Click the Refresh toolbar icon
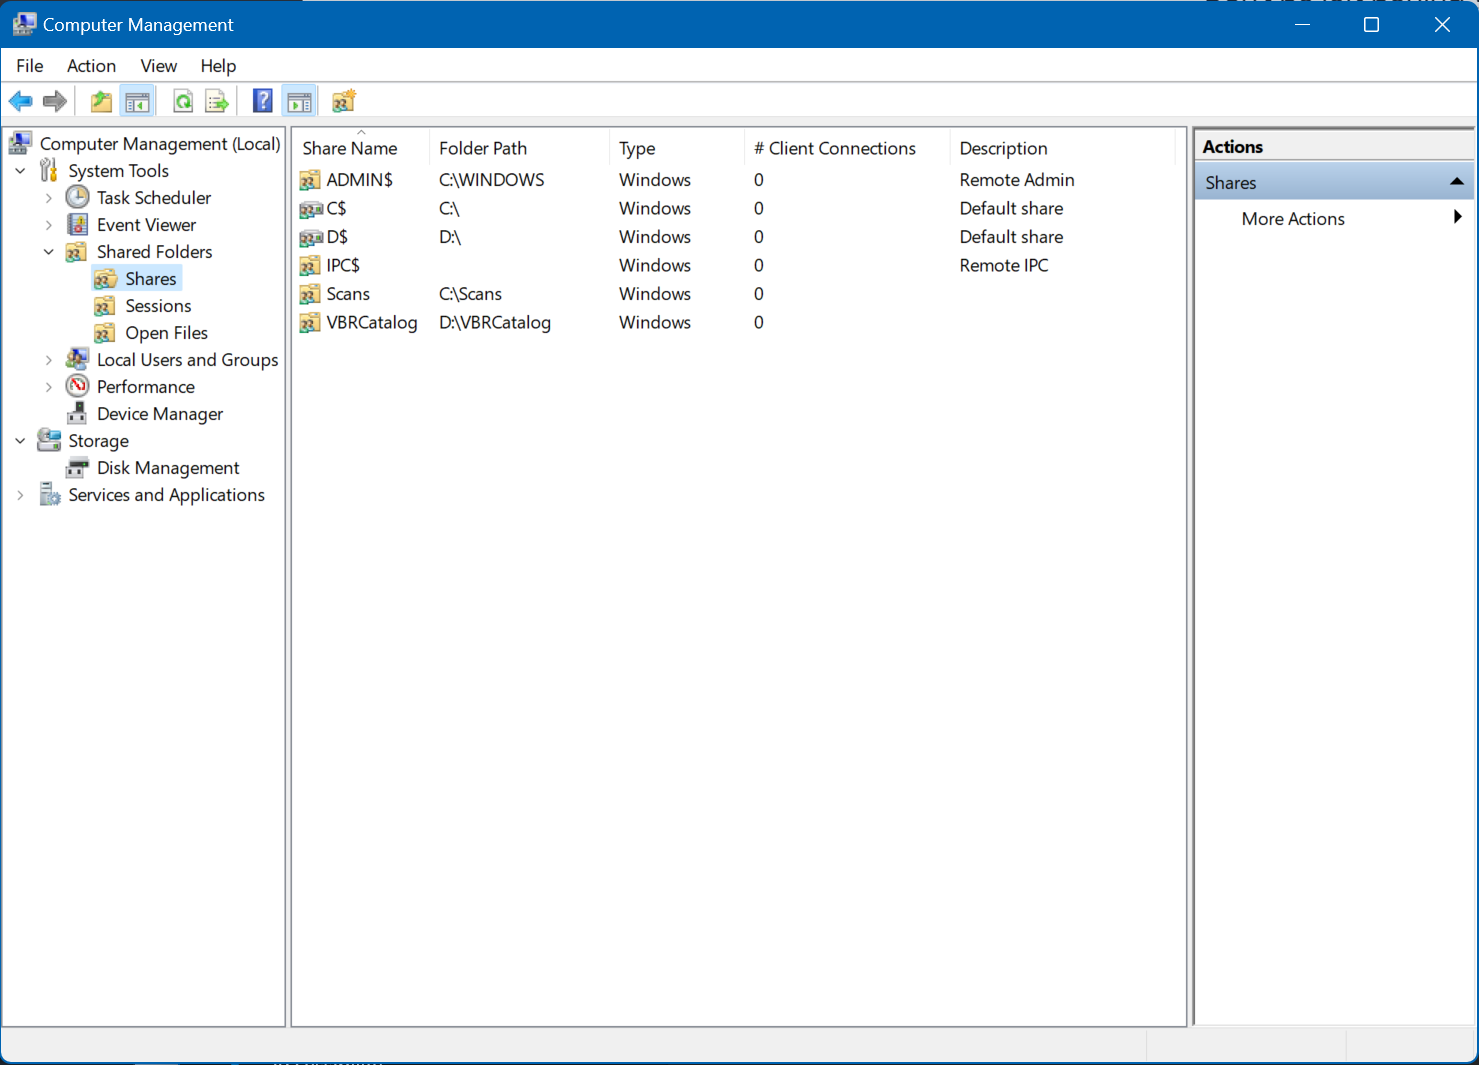The width and height of the screenshot is (1479, 1065). [183, 100]
